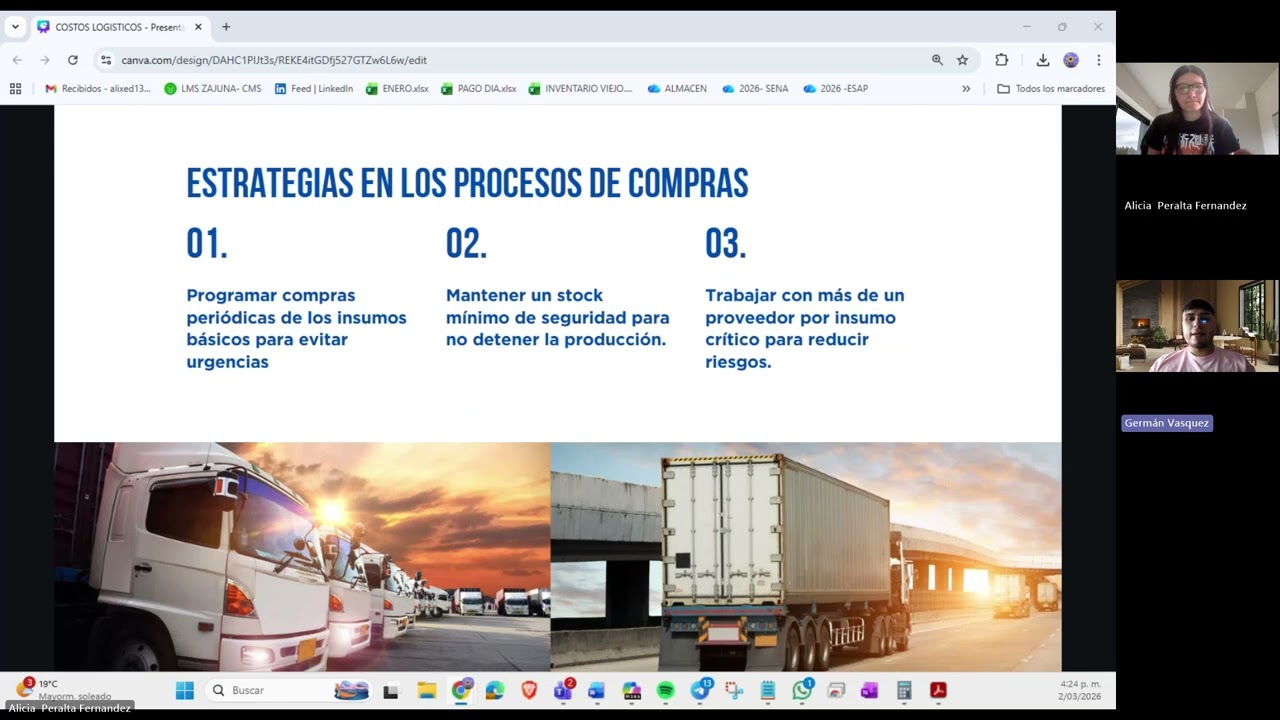Click the Germán Vasquez name label

tap(1166, 423)
